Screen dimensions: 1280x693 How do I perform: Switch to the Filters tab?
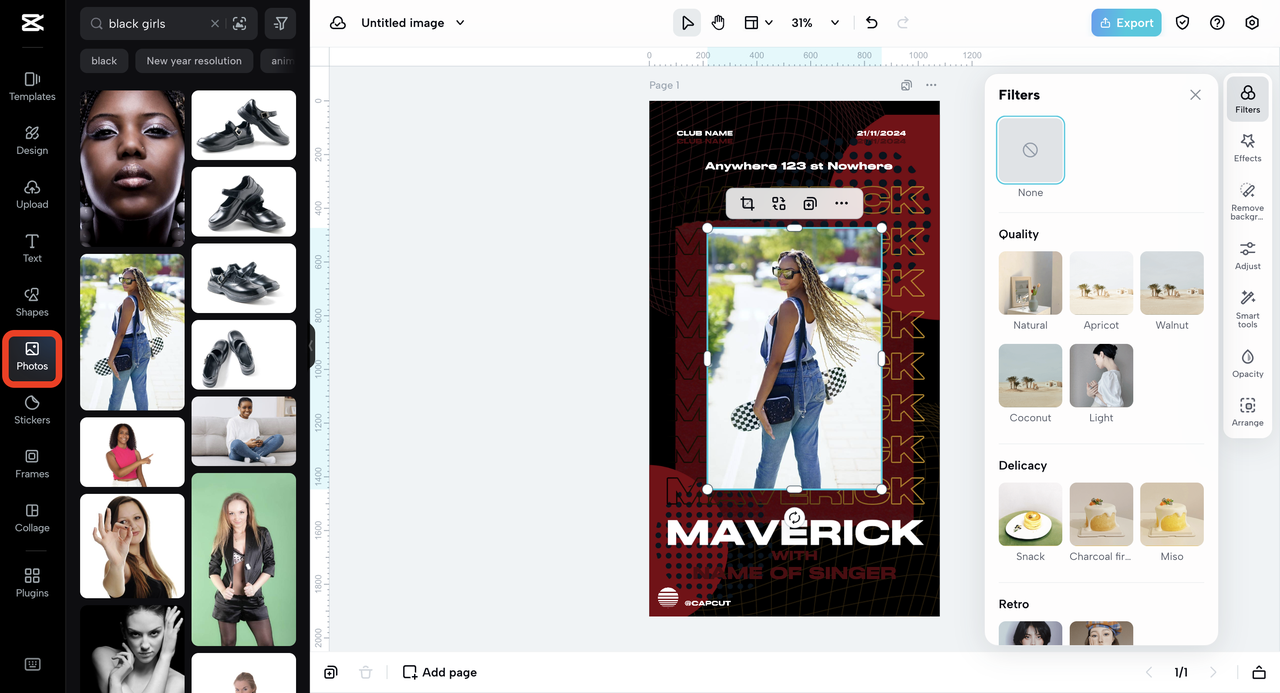tap(1248, 99)
